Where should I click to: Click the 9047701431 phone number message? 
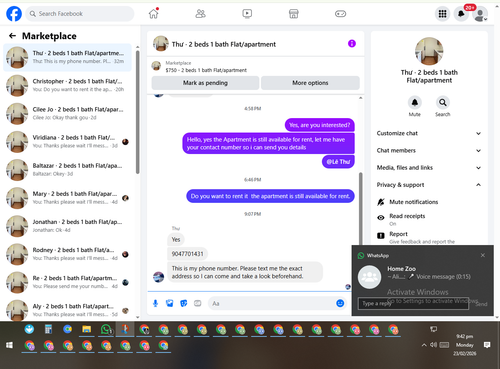pyautogui.click(x=187, y=254)
